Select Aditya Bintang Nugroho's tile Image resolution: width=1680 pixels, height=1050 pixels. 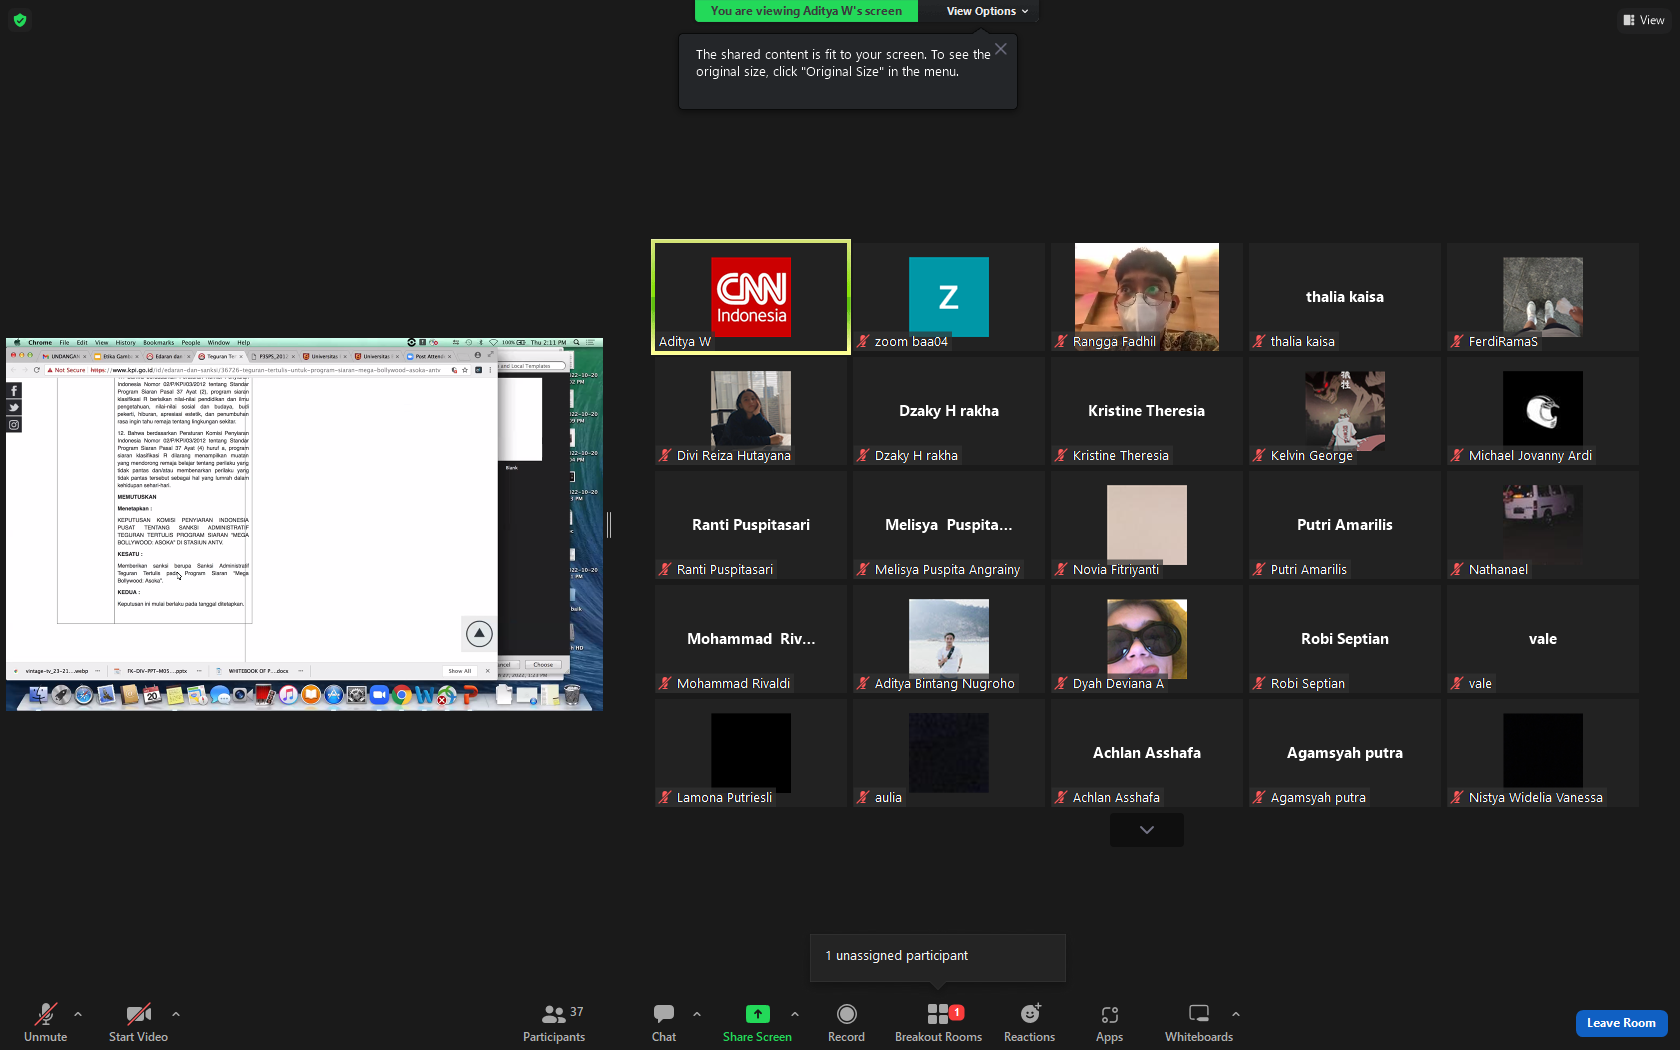(x=949, y=639)
